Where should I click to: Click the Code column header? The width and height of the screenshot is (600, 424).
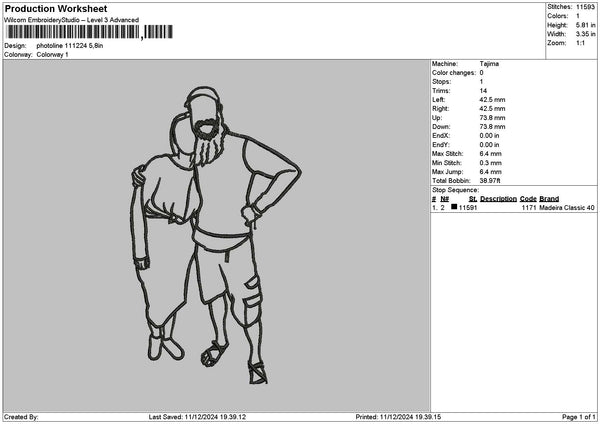click(x=528, y=199)
